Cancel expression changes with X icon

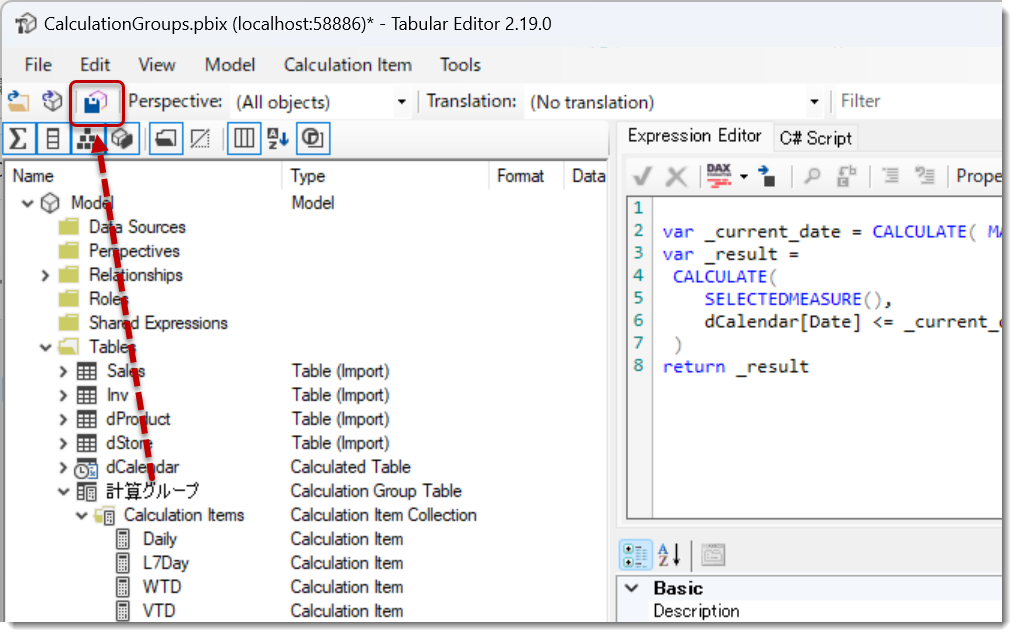pos(676,176)
